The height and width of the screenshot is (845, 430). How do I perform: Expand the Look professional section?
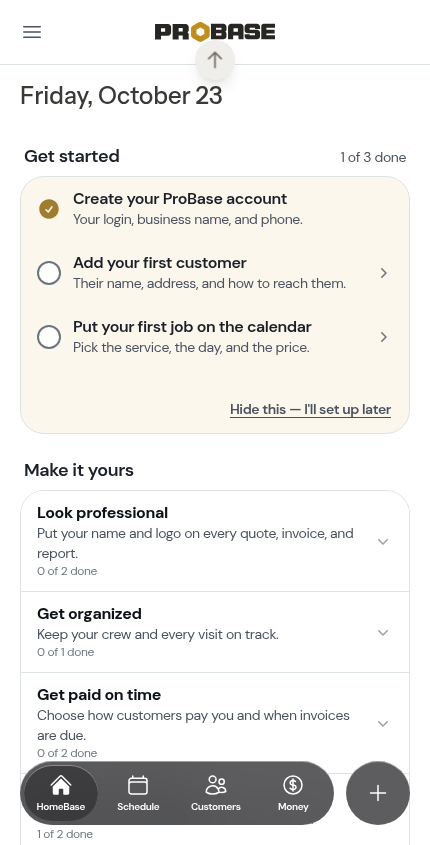pyautogui.click(x=215, y=541)
